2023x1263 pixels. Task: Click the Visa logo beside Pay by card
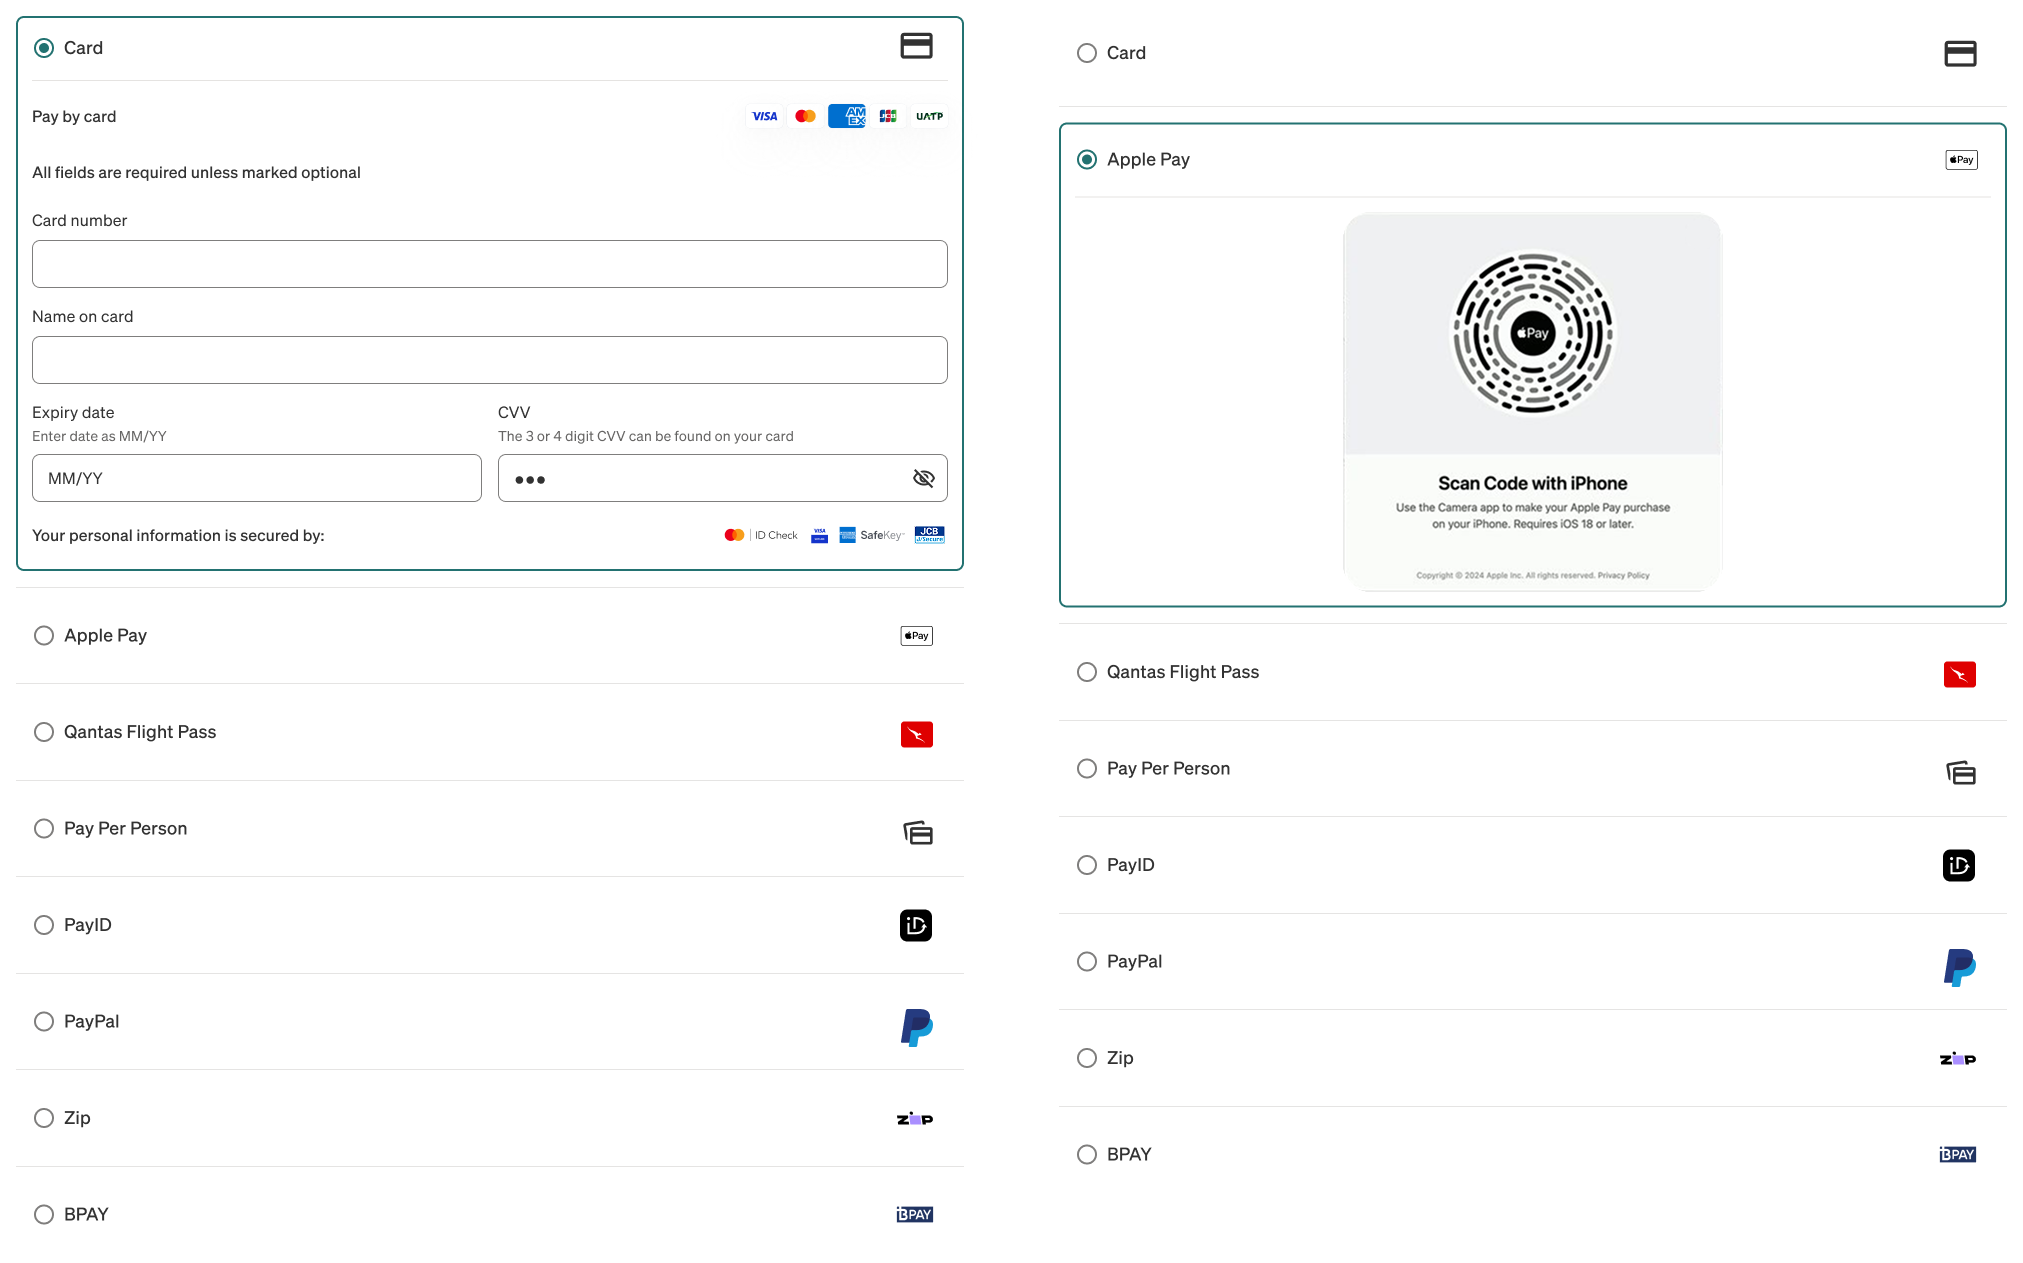click(x=765, y=116)
